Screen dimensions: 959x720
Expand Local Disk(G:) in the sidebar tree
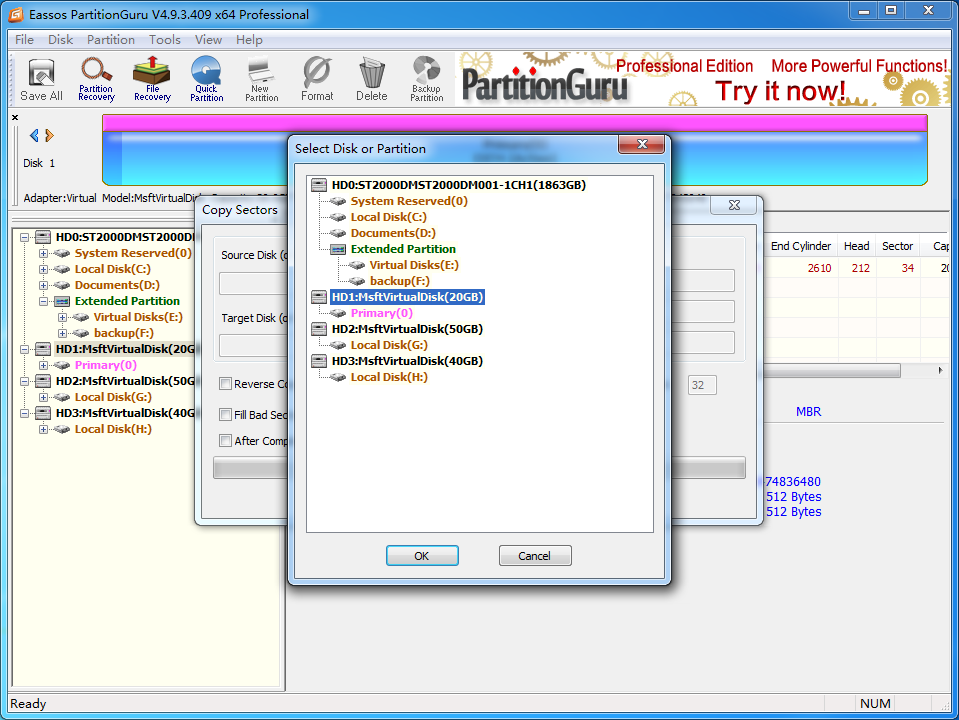point(43,397)
